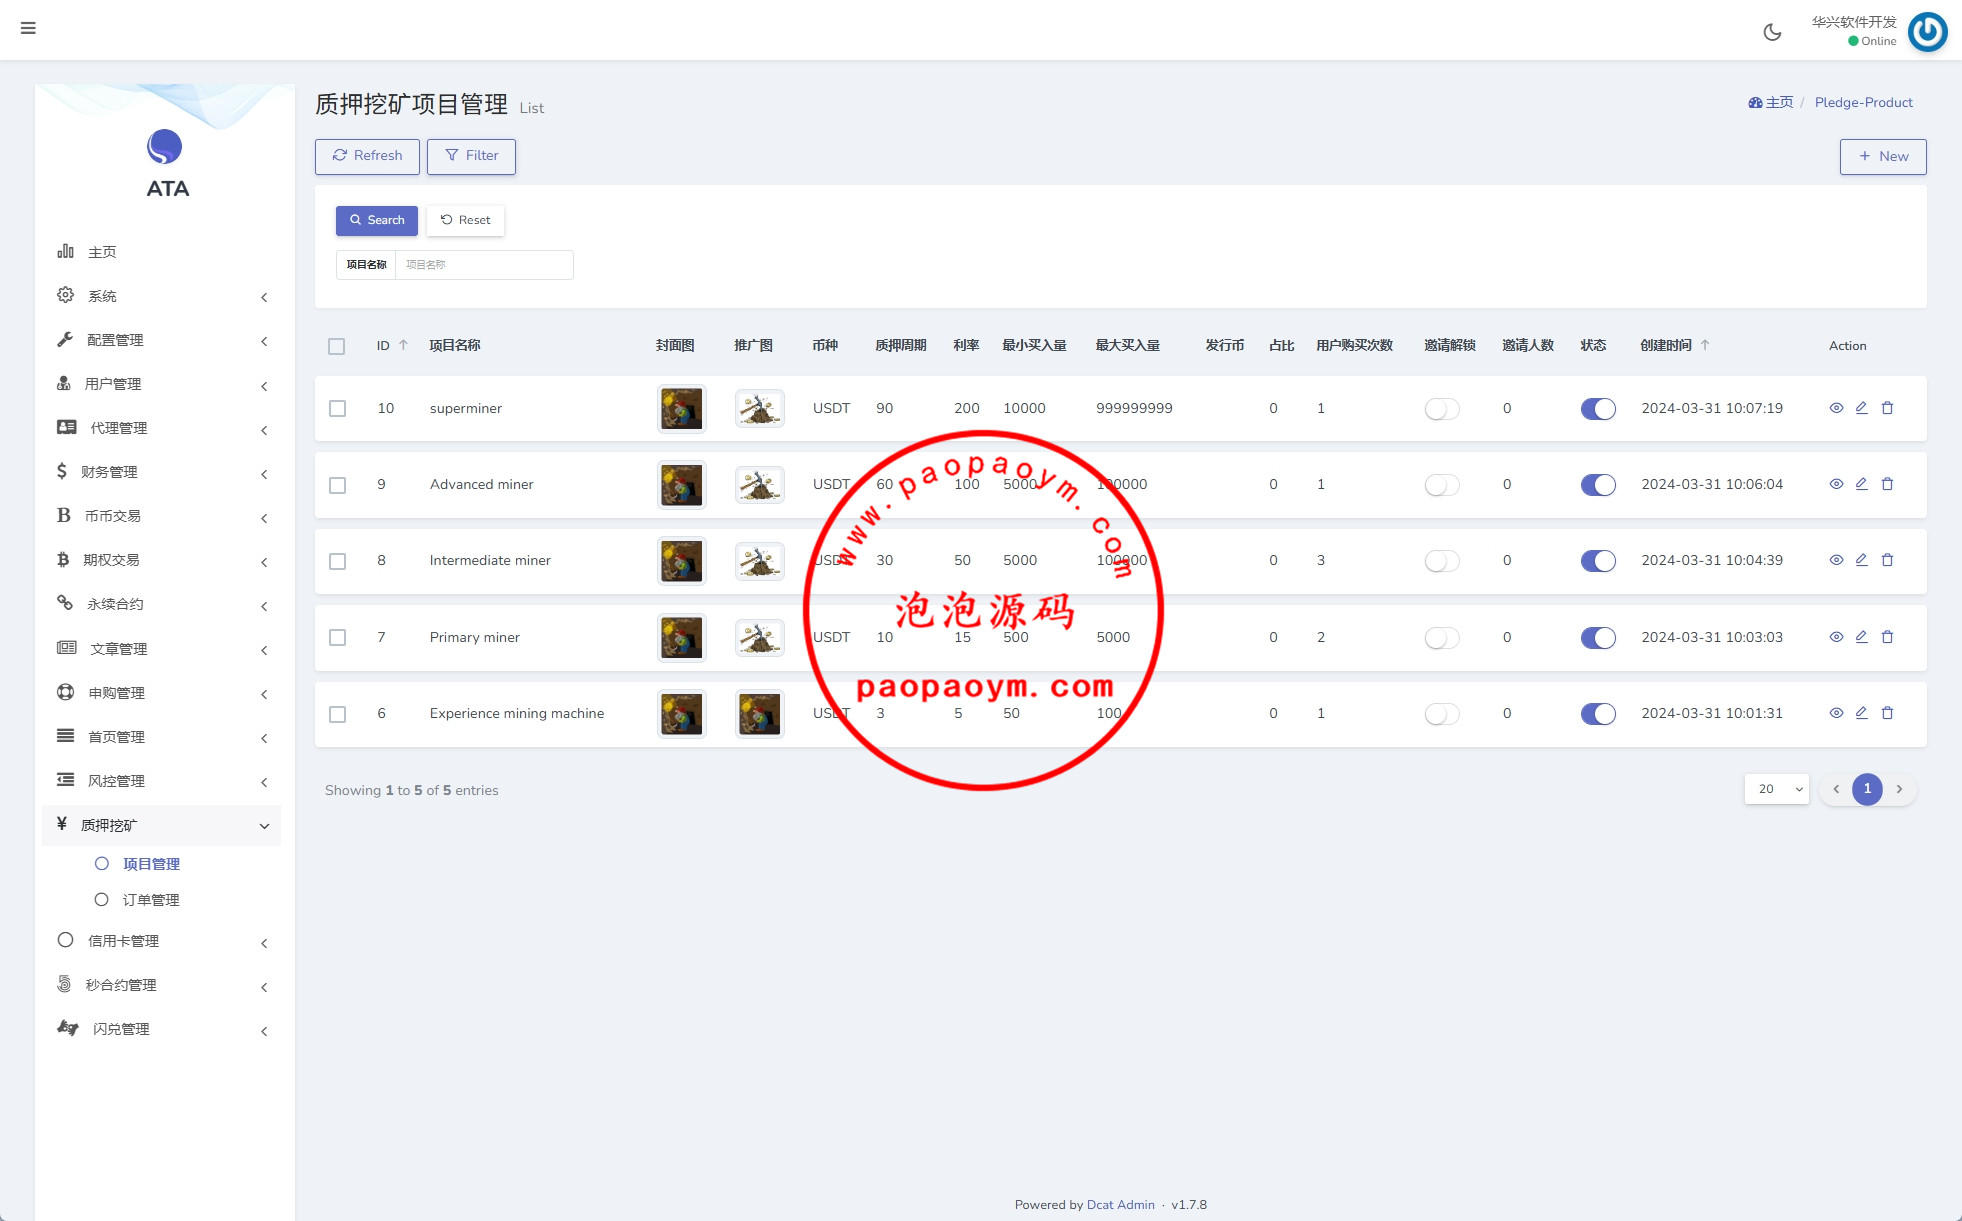Click the 项目名称 search input field

tap(484, 265)
